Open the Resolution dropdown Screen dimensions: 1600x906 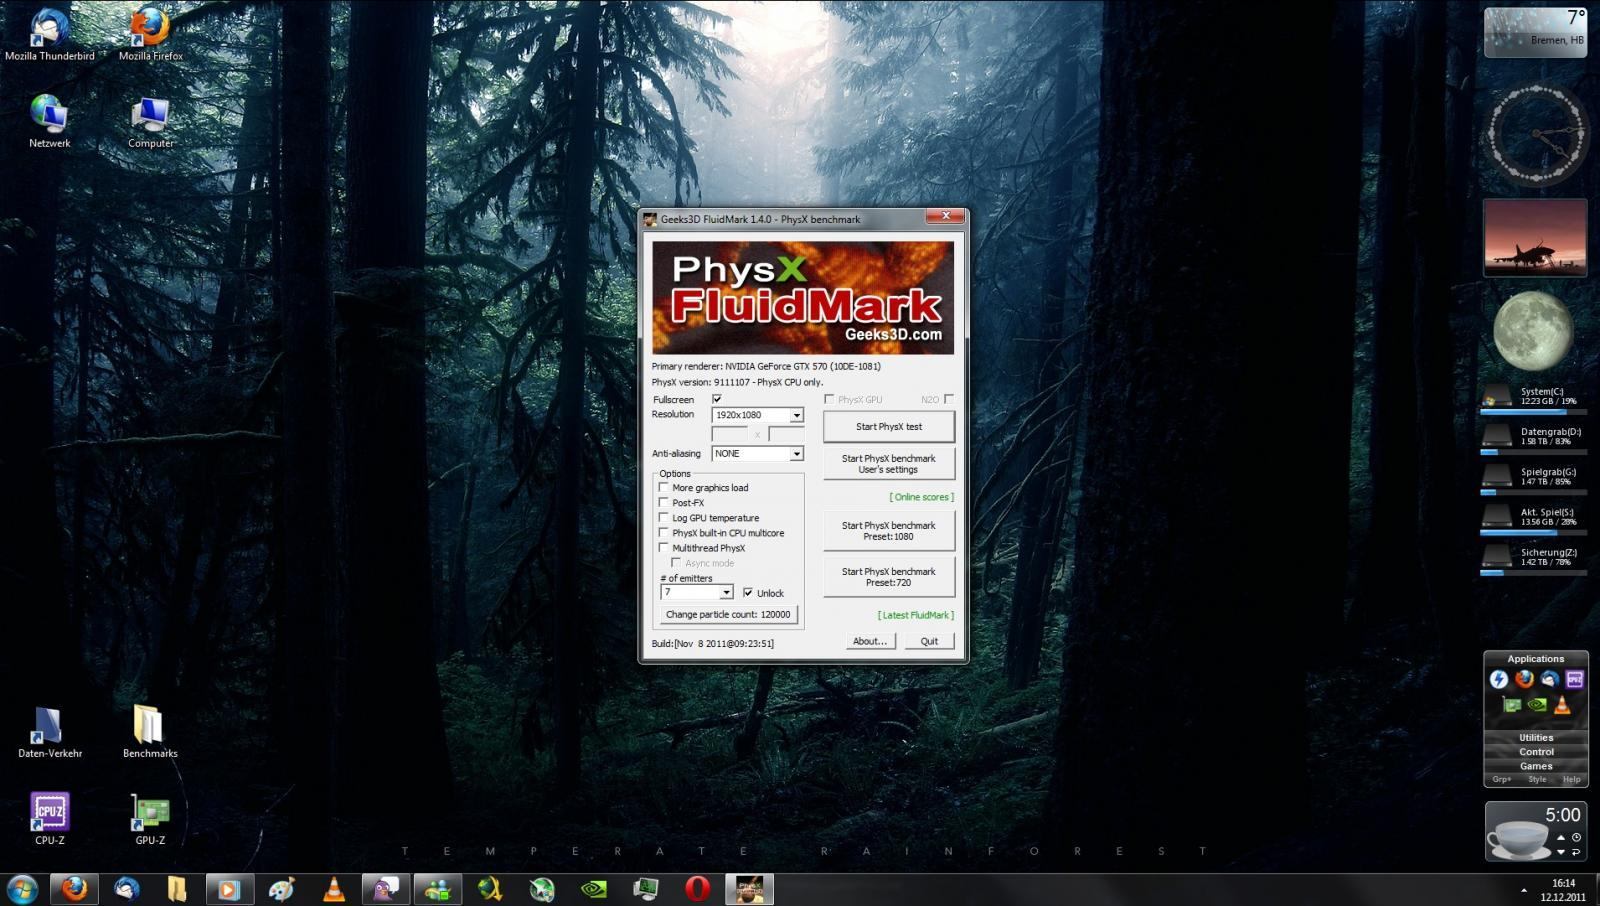[x=797, y=415]
